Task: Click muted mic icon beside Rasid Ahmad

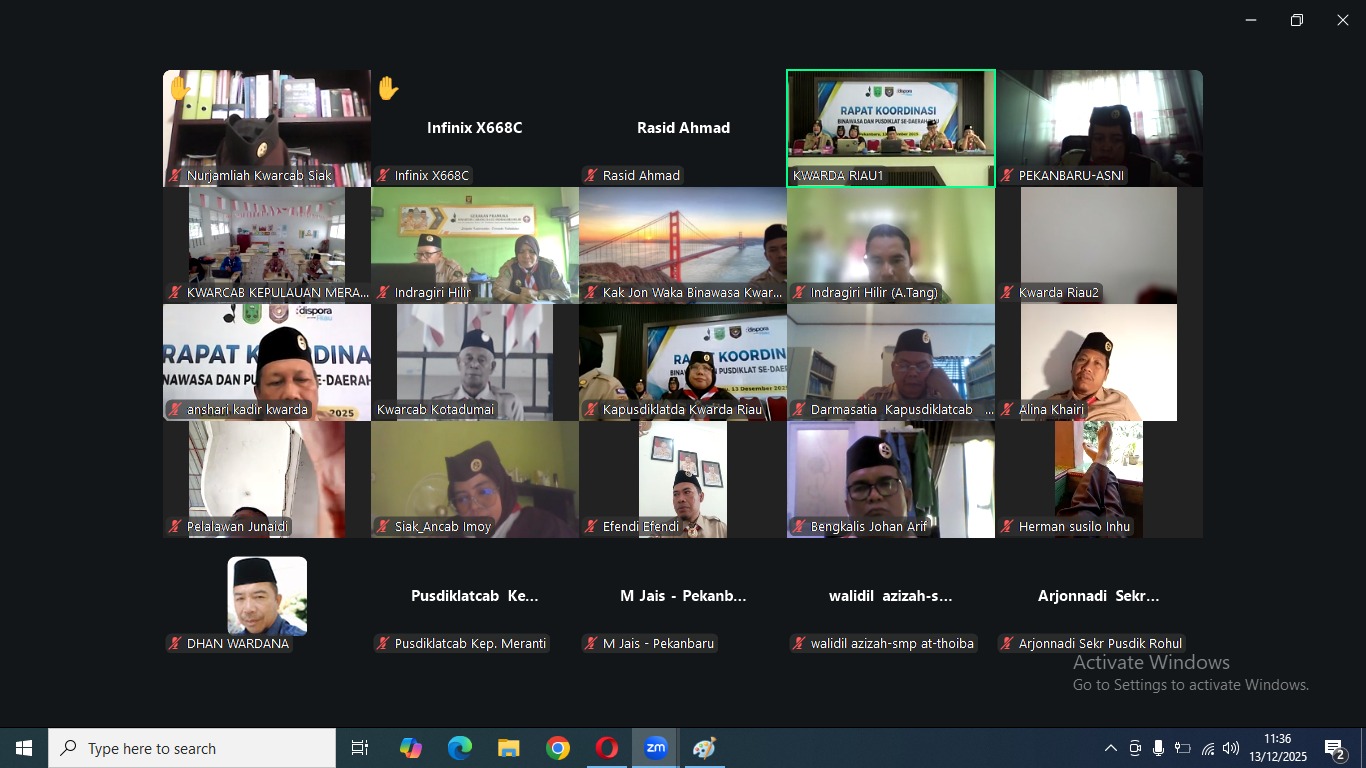Action: click(591, 176)
